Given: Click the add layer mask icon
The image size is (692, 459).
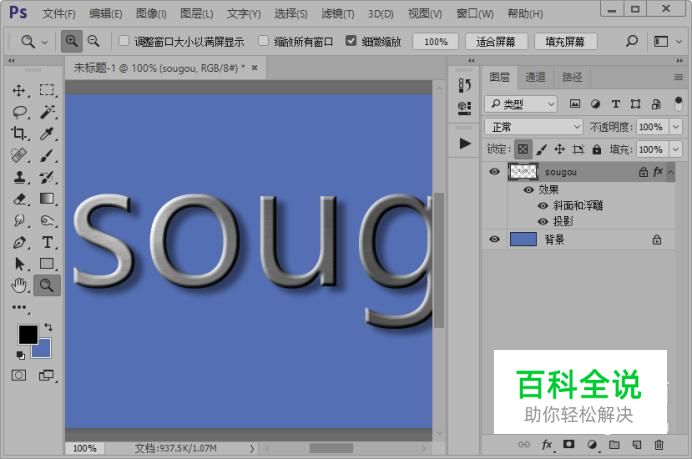Looking at the screenshot, I should [569, 444].
